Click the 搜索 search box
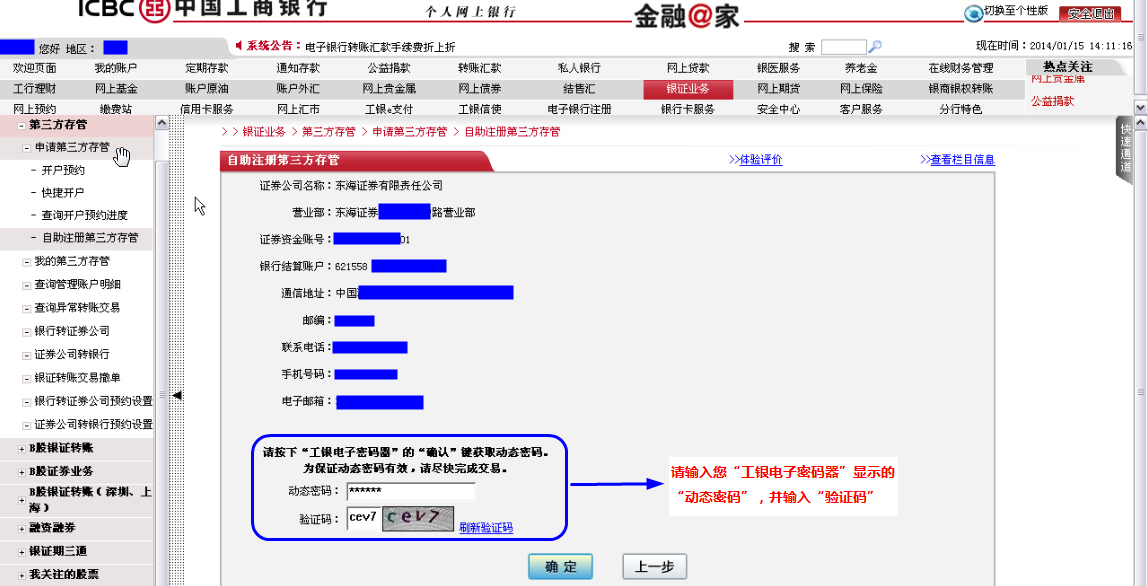This screenshot has width=1147, height=586. click(x=843, y=48)
